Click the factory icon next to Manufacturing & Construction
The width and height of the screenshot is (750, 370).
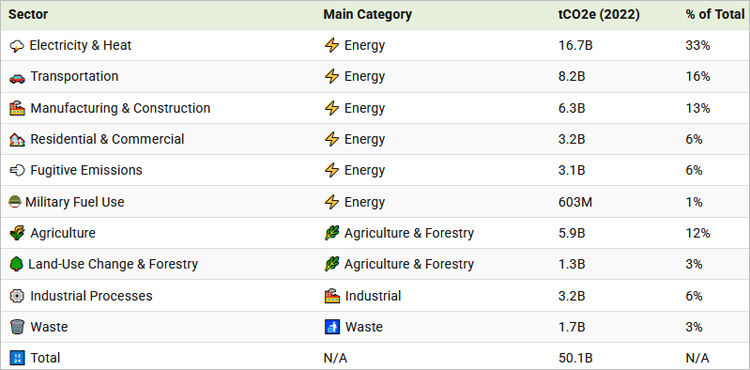(x=17, y=109)
